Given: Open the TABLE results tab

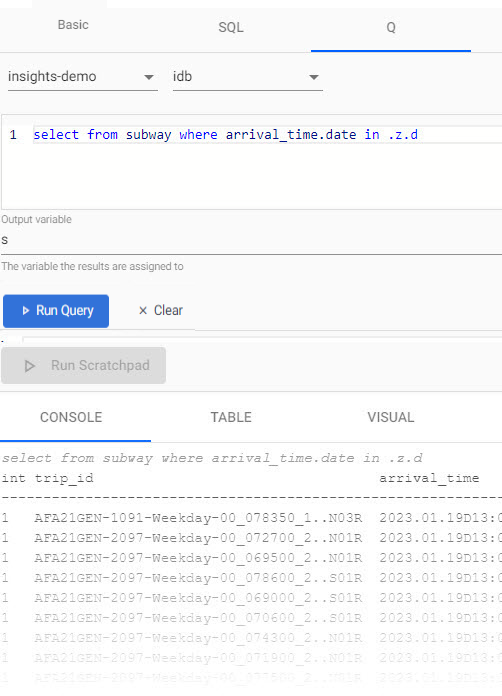Looking at the screenshot, I should click(x=231, y=417).
